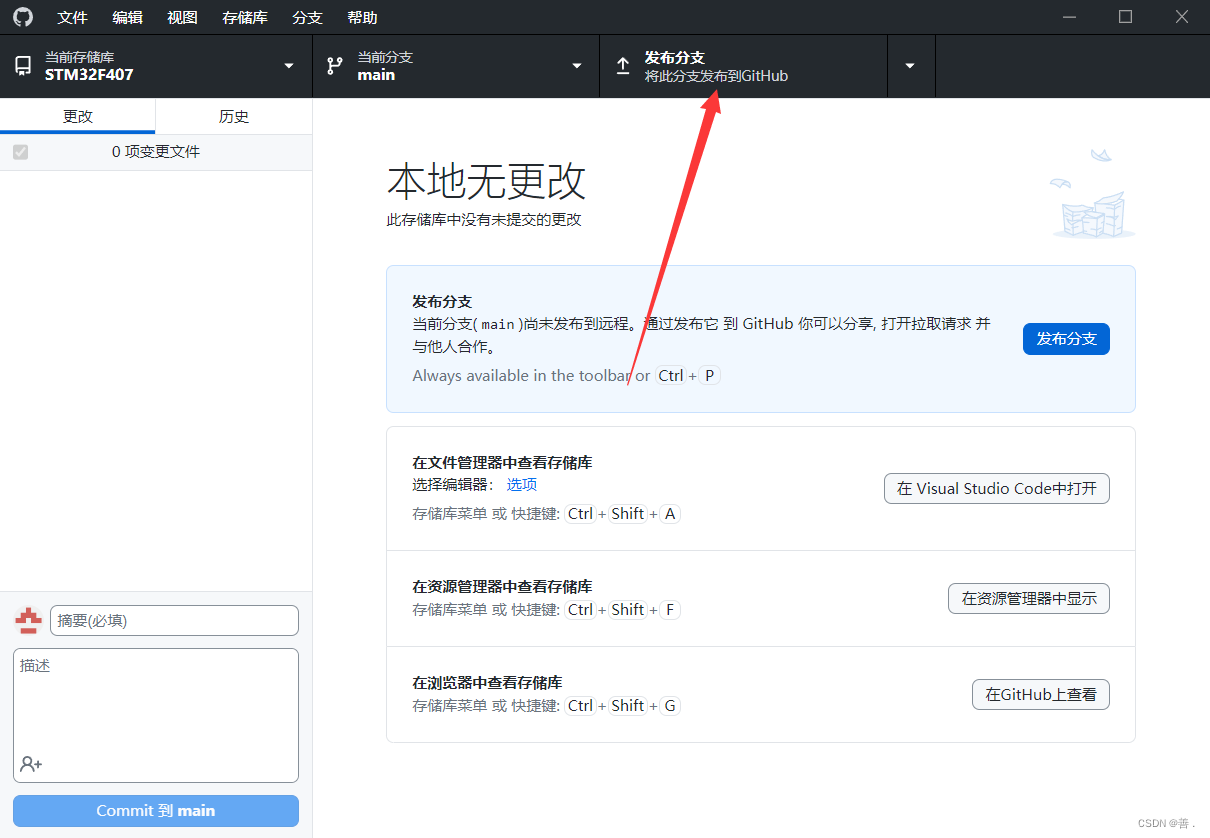The height and width of the screenshot is (838, 1210).
Task: Click the user avatar next to summary field
Action: (28, 621)
